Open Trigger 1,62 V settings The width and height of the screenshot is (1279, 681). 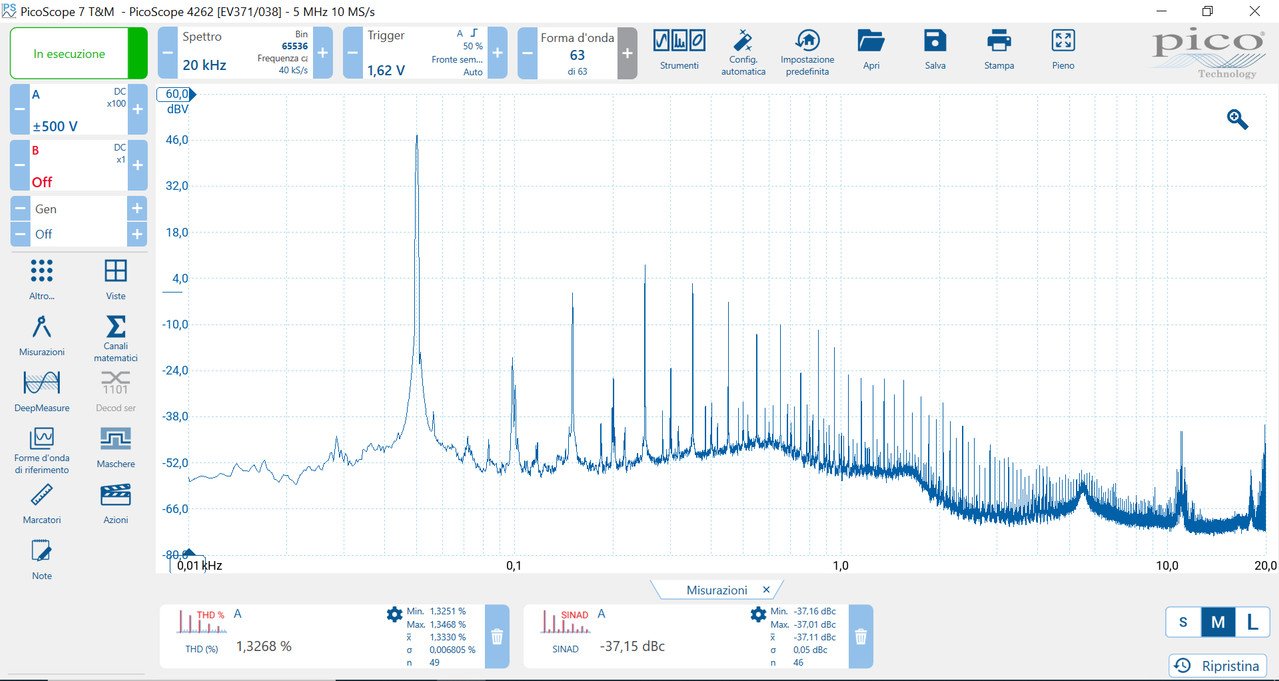click(x=425, y=53)
